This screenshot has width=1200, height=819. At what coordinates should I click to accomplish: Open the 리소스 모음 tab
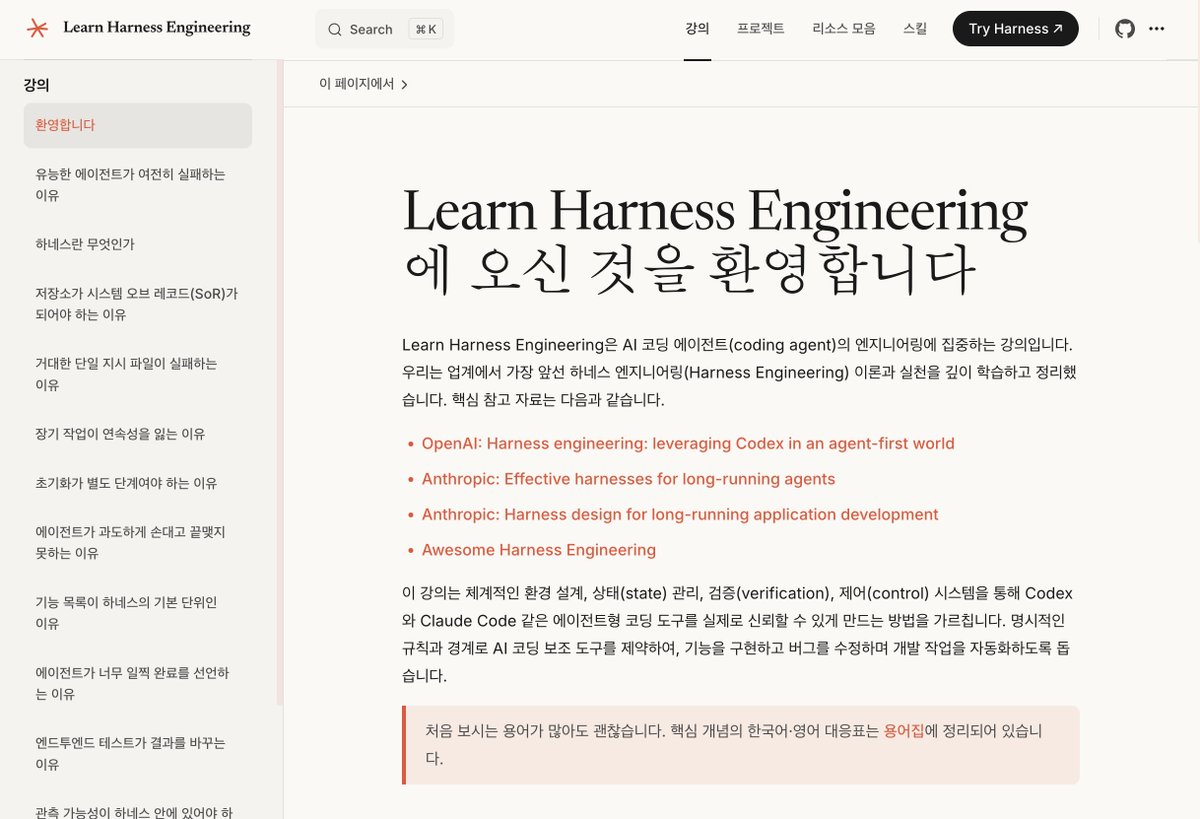843,29
